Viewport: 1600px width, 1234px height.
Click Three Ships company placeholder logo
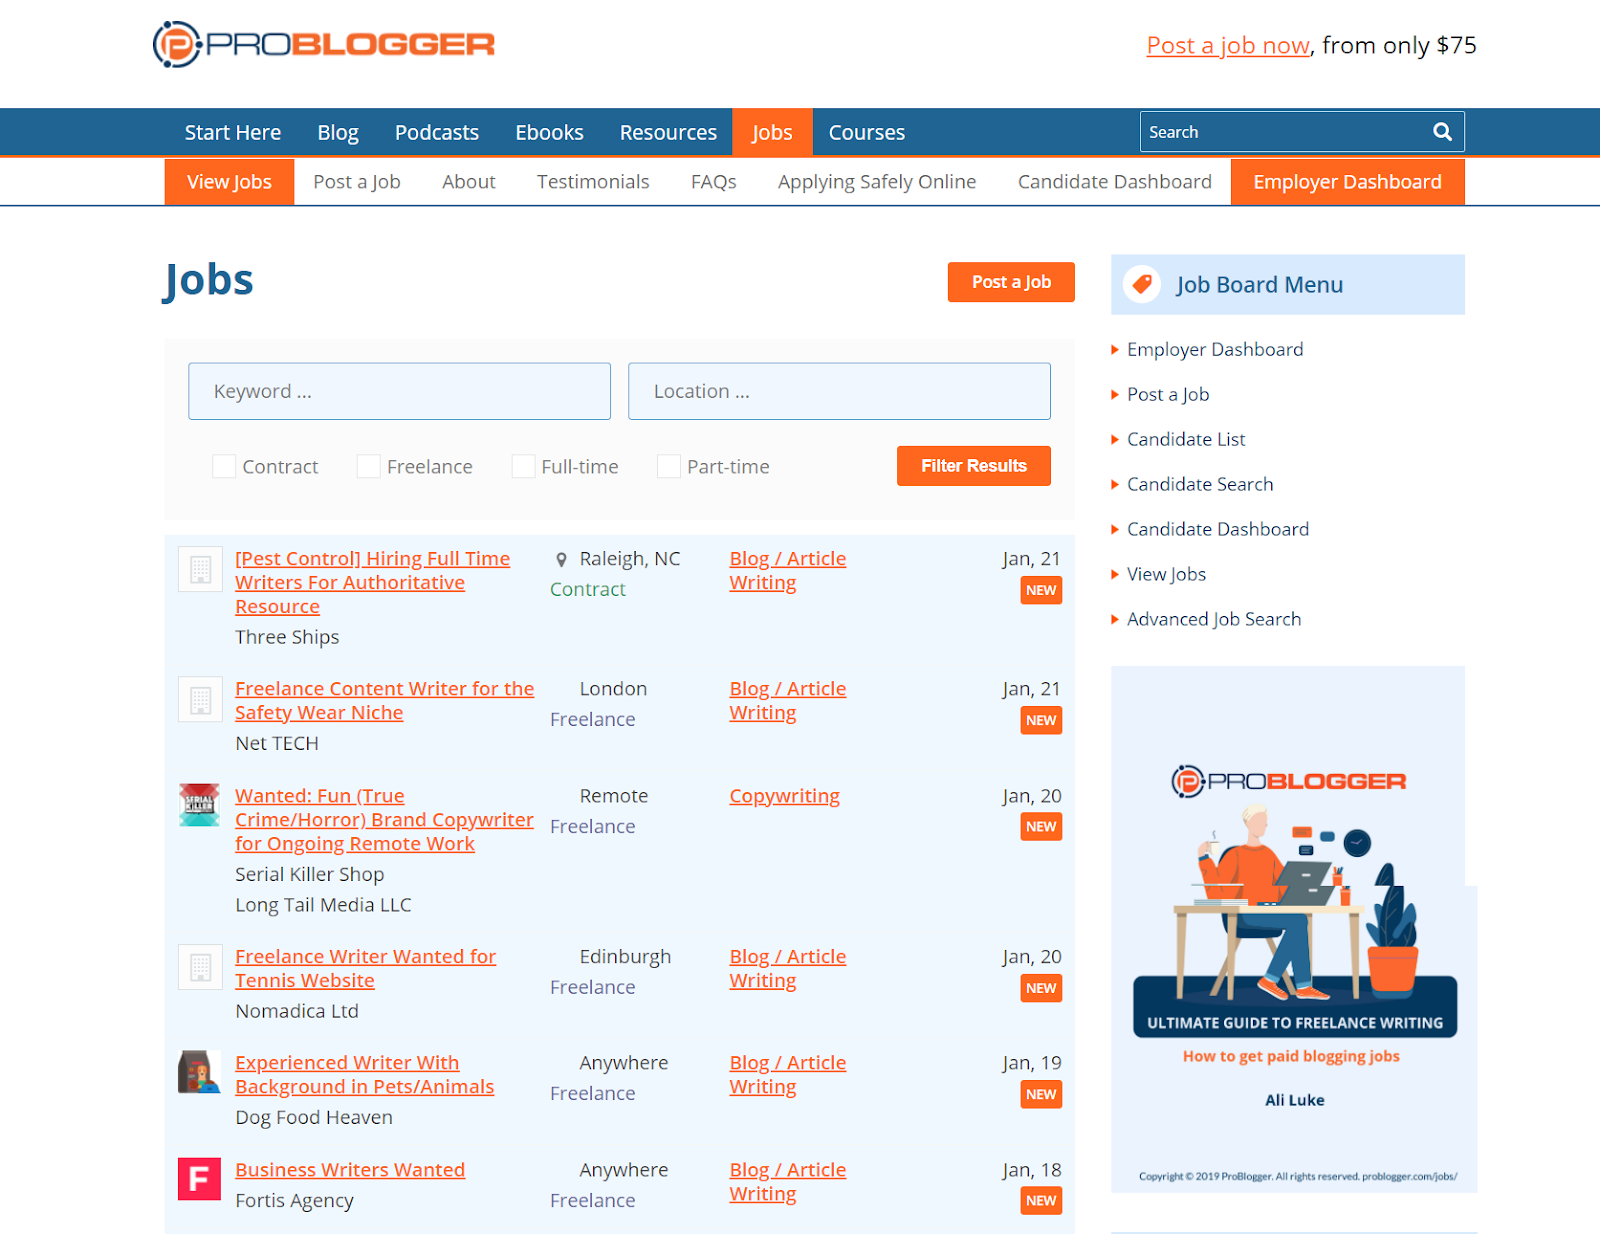pos(200,569)
